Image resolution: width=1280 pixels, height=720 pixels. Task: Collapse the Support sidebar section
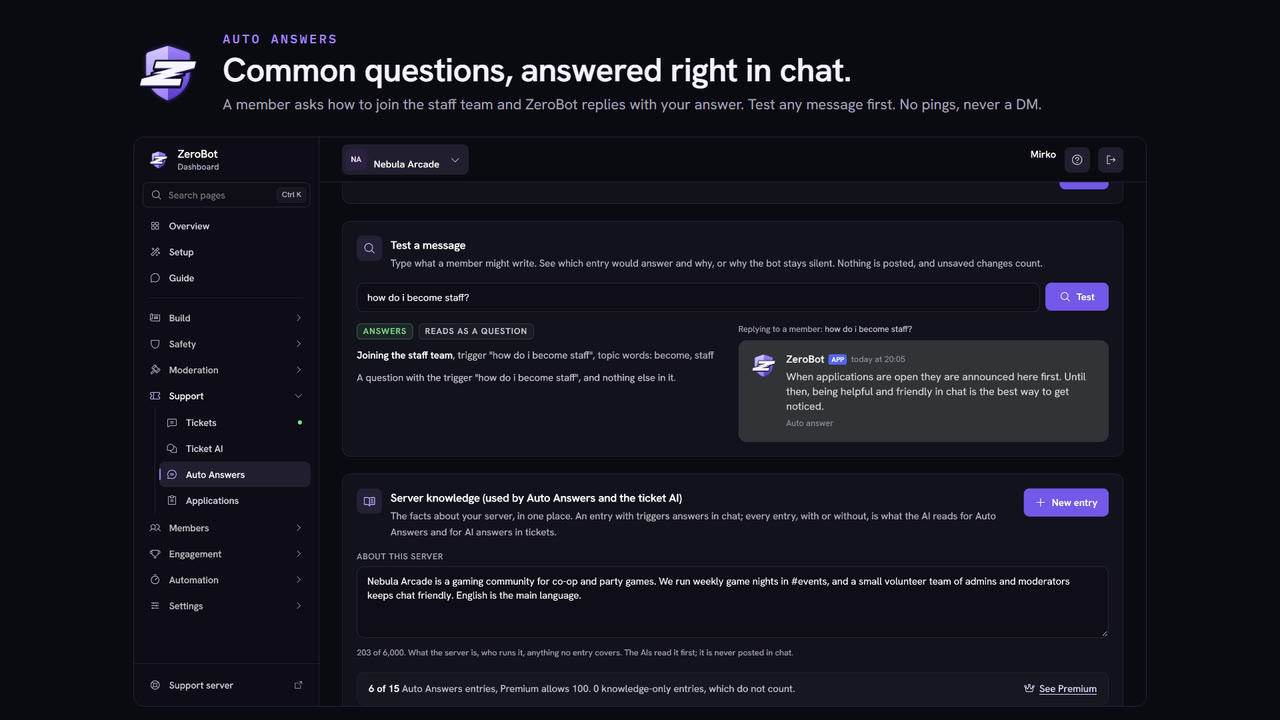(226, 396)
